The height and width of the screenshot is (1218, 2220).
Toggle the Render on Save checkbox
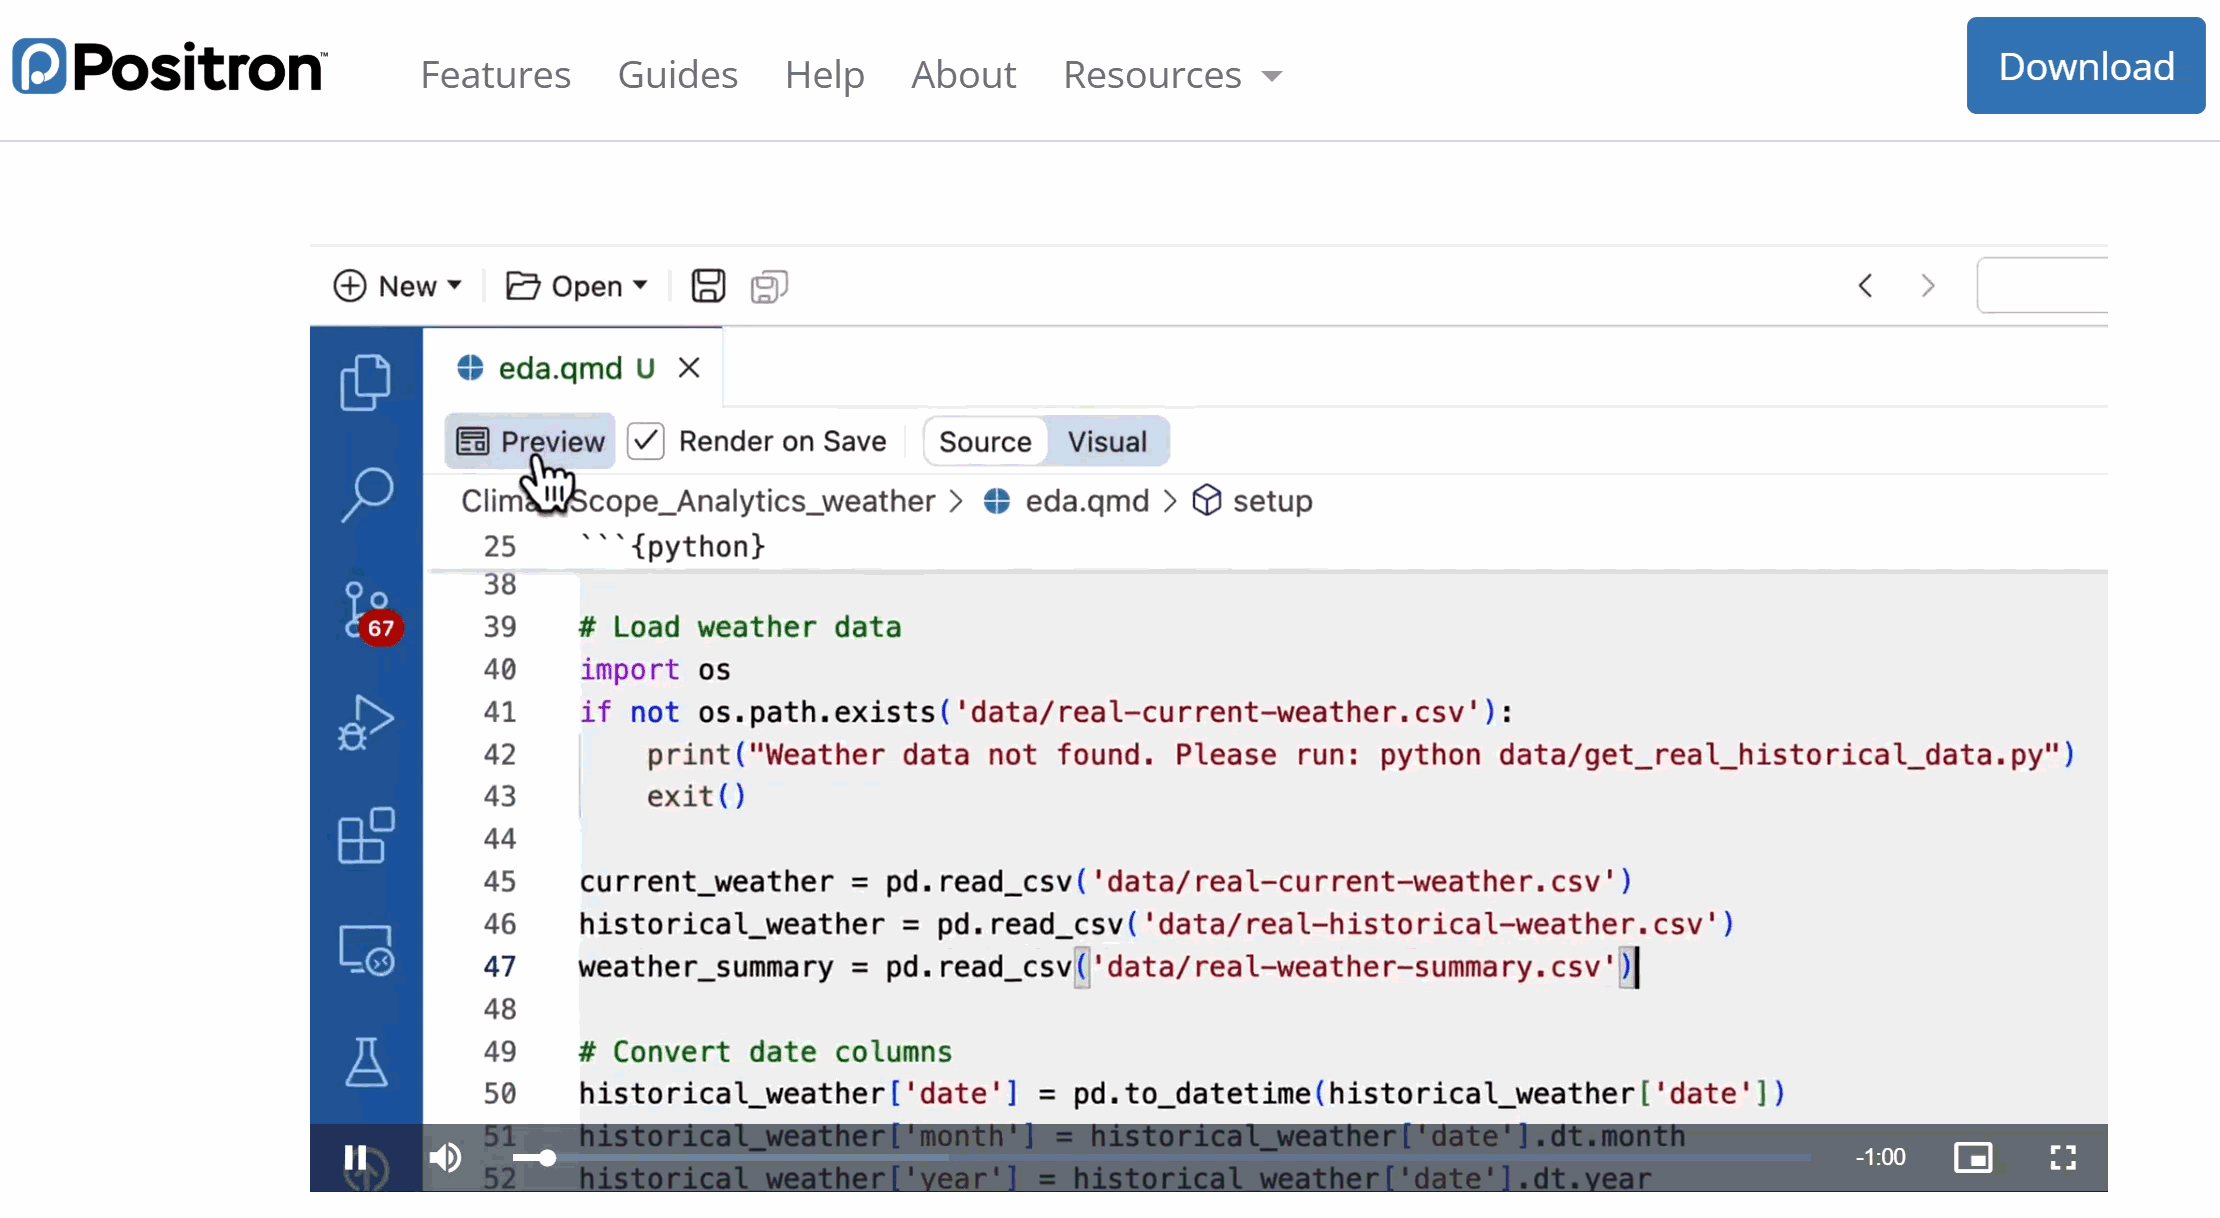point(646,441)
